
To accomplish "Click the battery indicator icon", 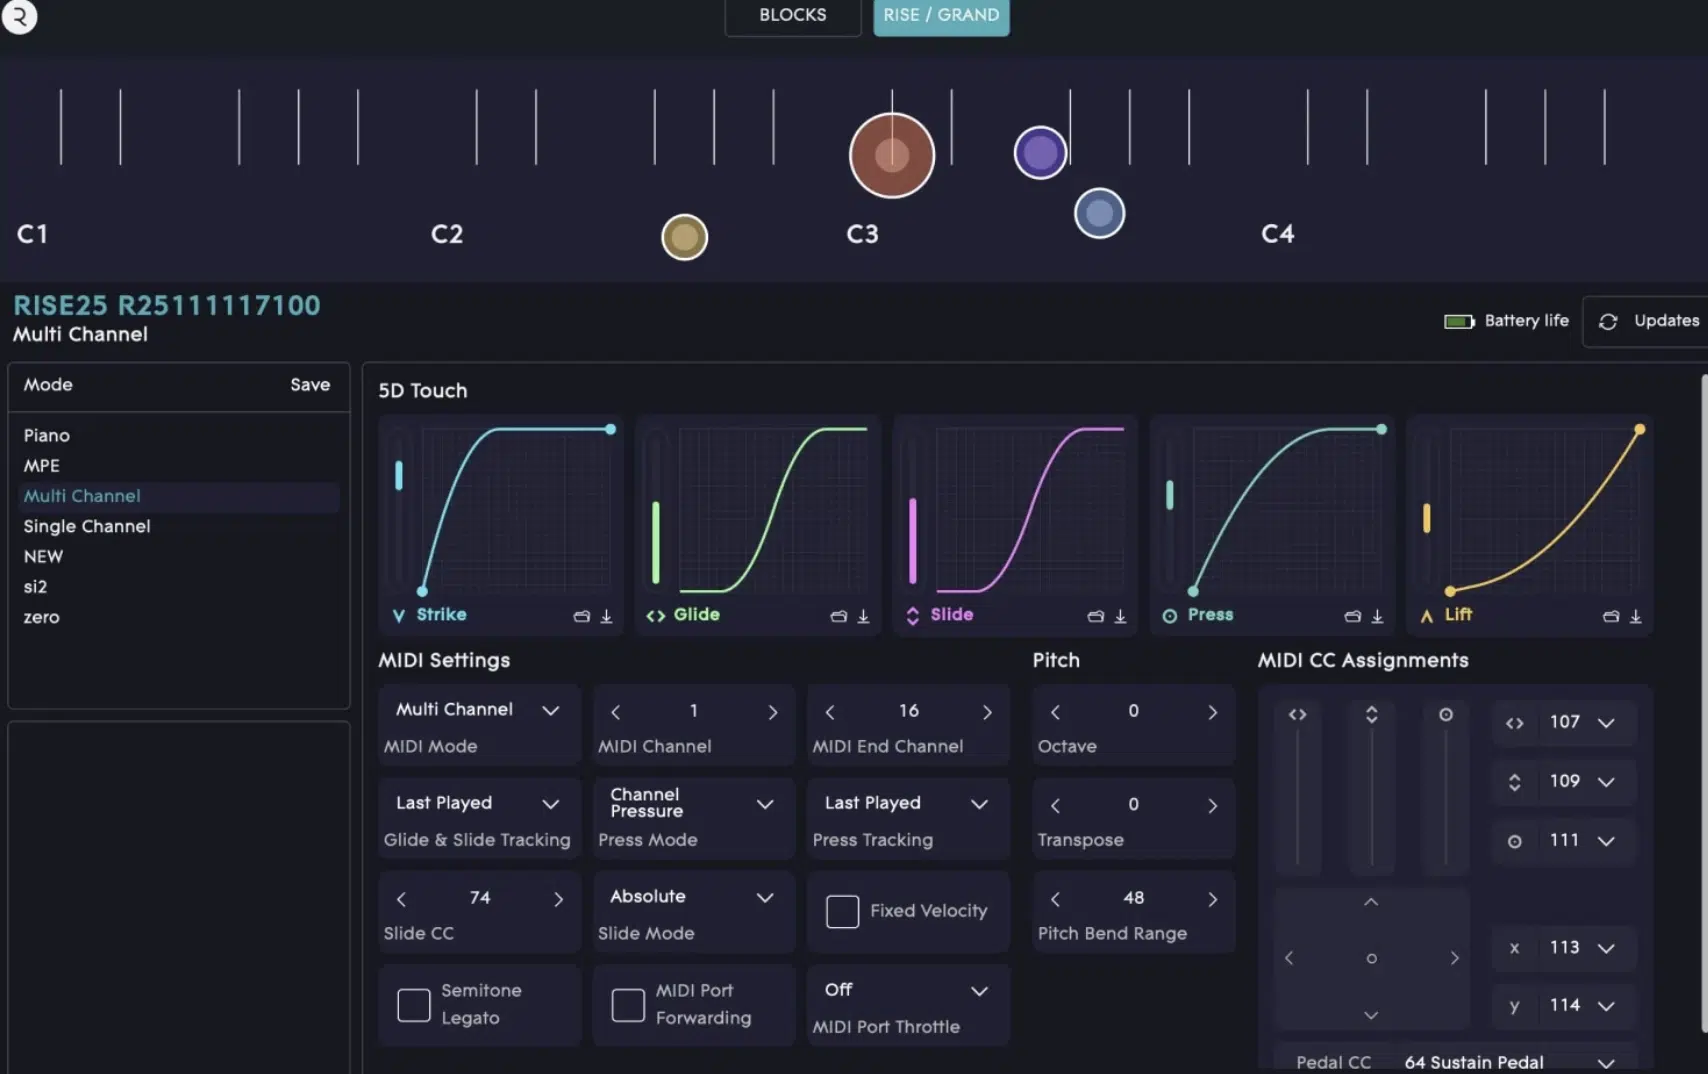I will tap(1459, 321).
